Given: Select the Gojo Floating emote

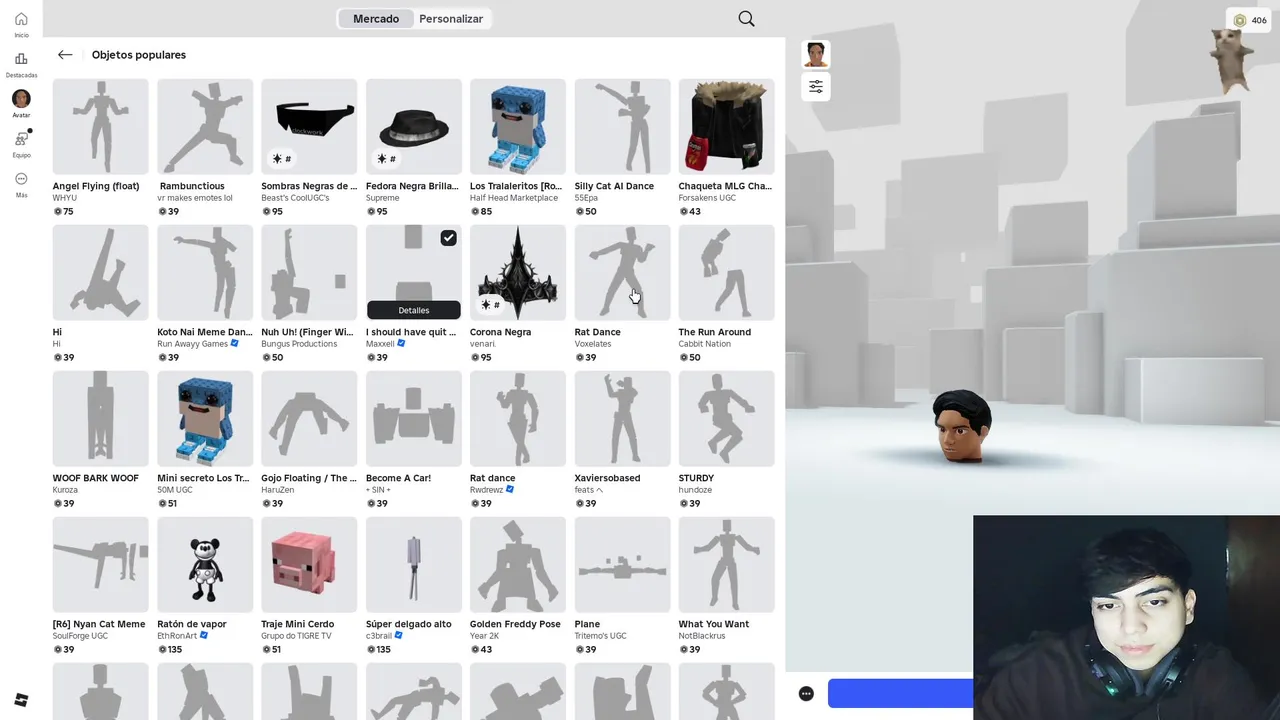Looking at the screenshot, I should click(309, 419).
